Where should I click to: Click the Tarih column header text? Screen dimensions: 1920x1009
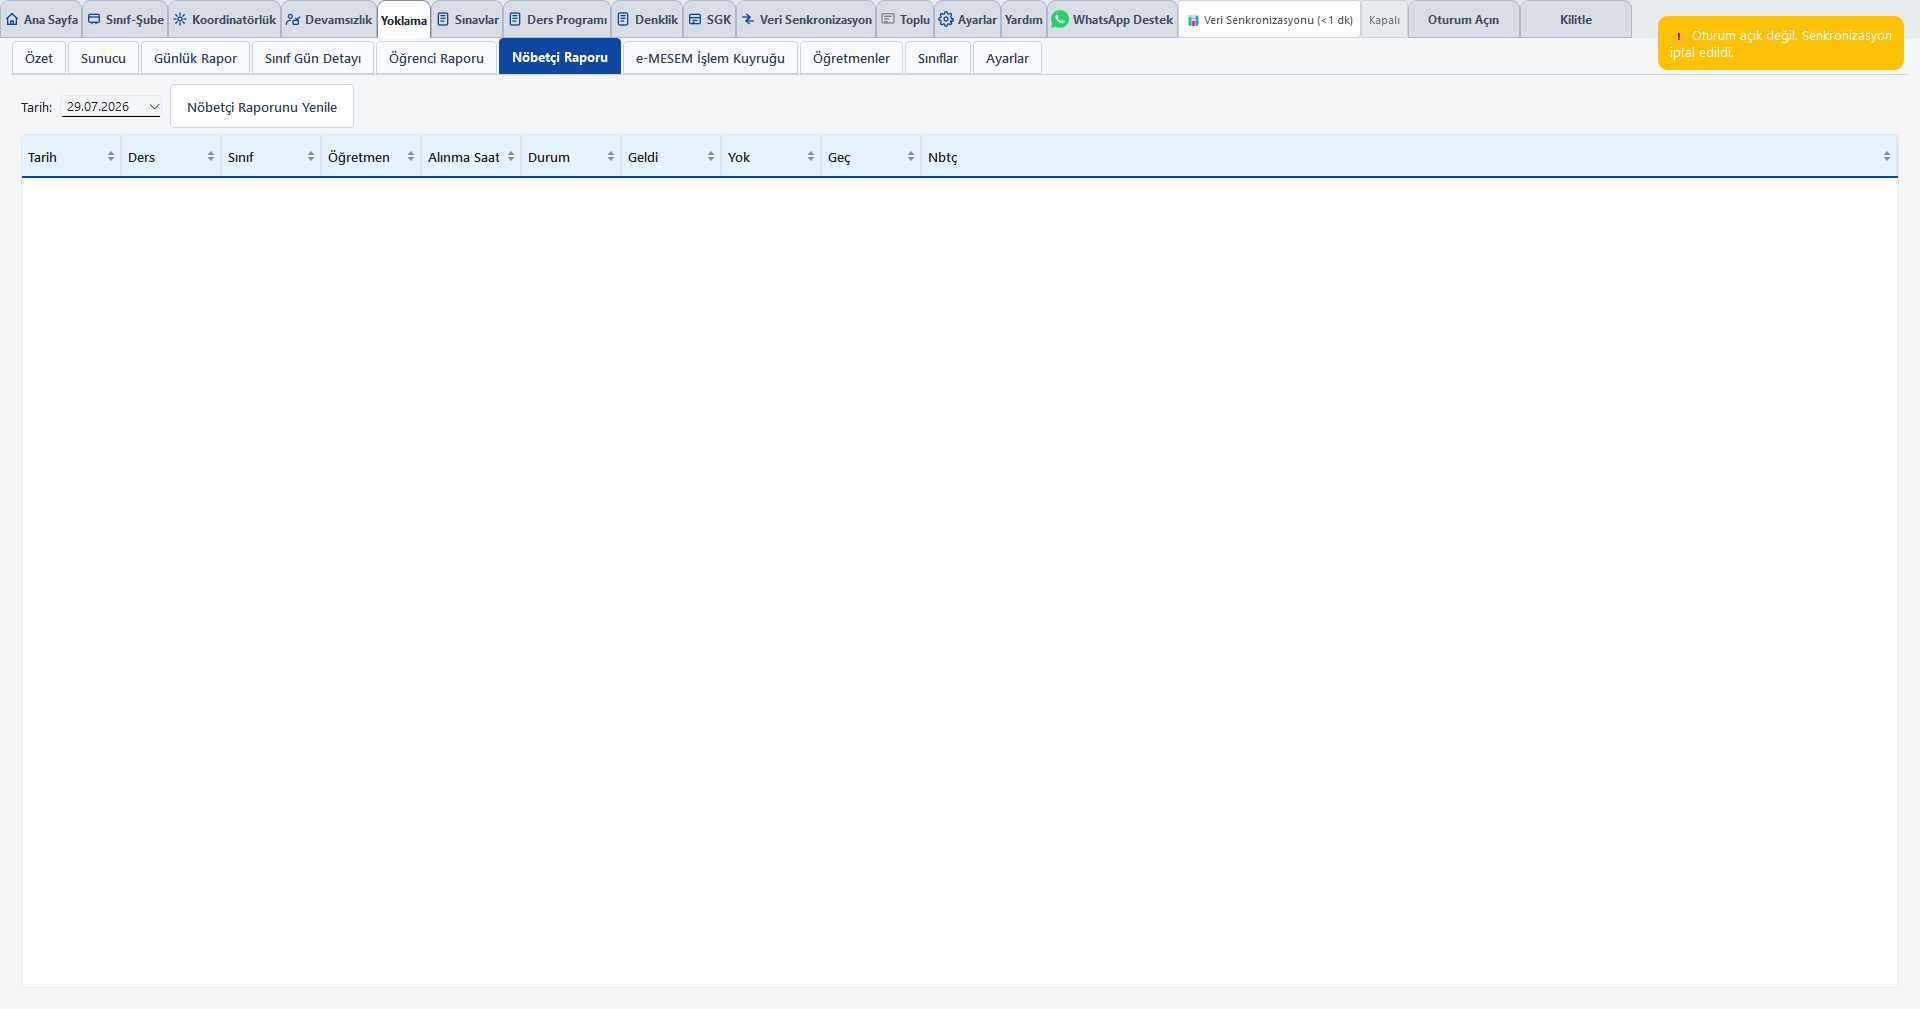pos(42,157)
